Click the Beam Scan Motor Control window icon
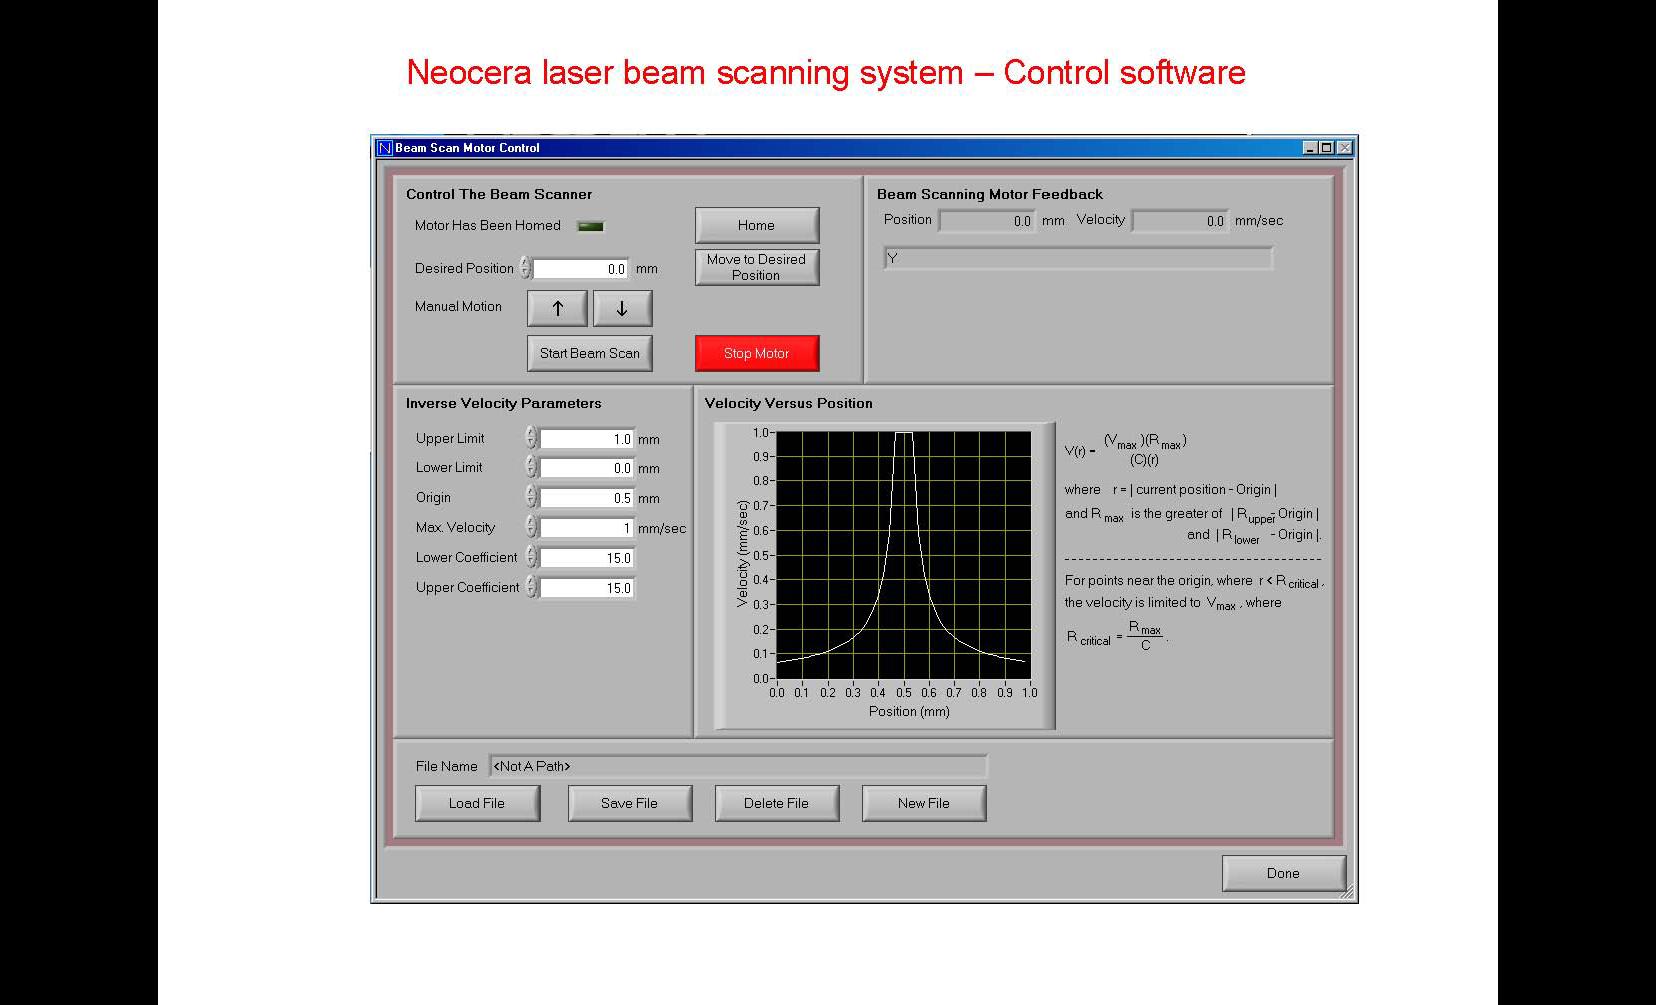Image resolution: width=1656 pixels, height=1005 pixels. pos(384,148)
